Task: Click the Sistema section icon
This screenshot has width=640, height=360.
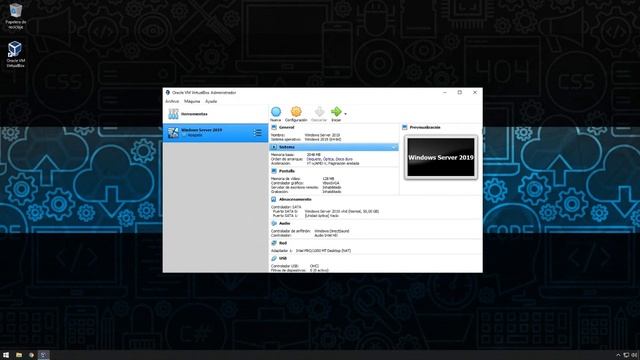Action: click(x=274, y=147)
